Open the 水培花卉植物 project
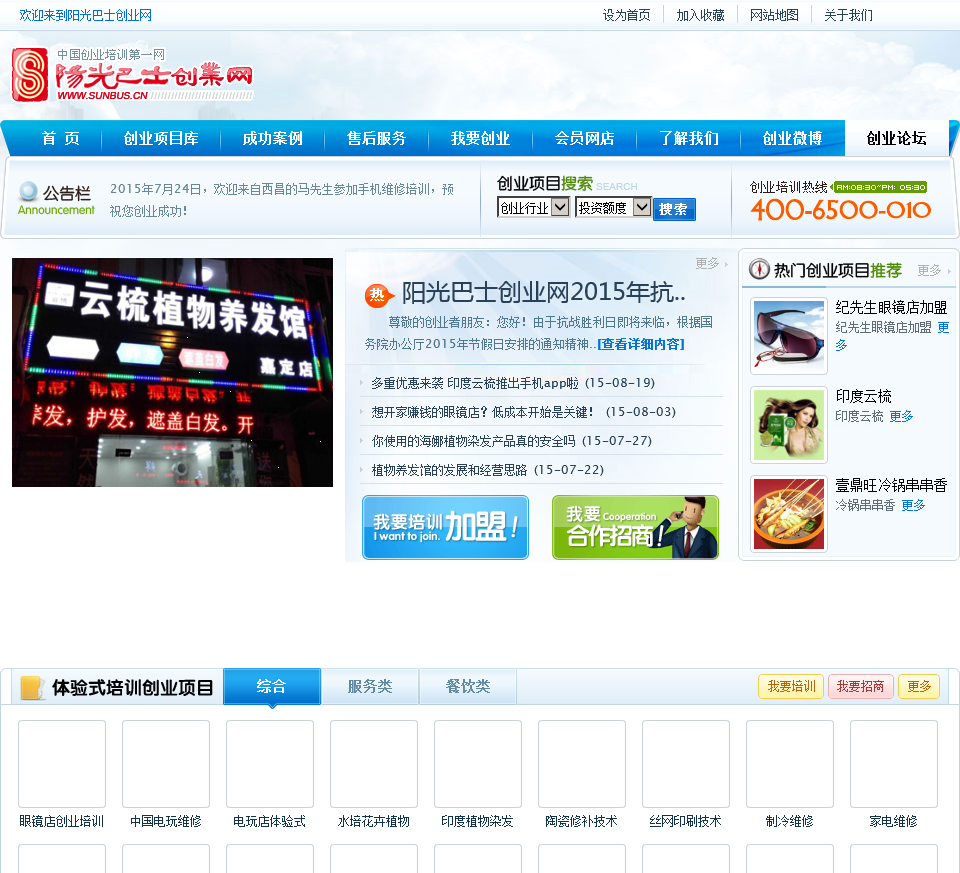This screenshot has width=960, height=873. tap(374, 821)
